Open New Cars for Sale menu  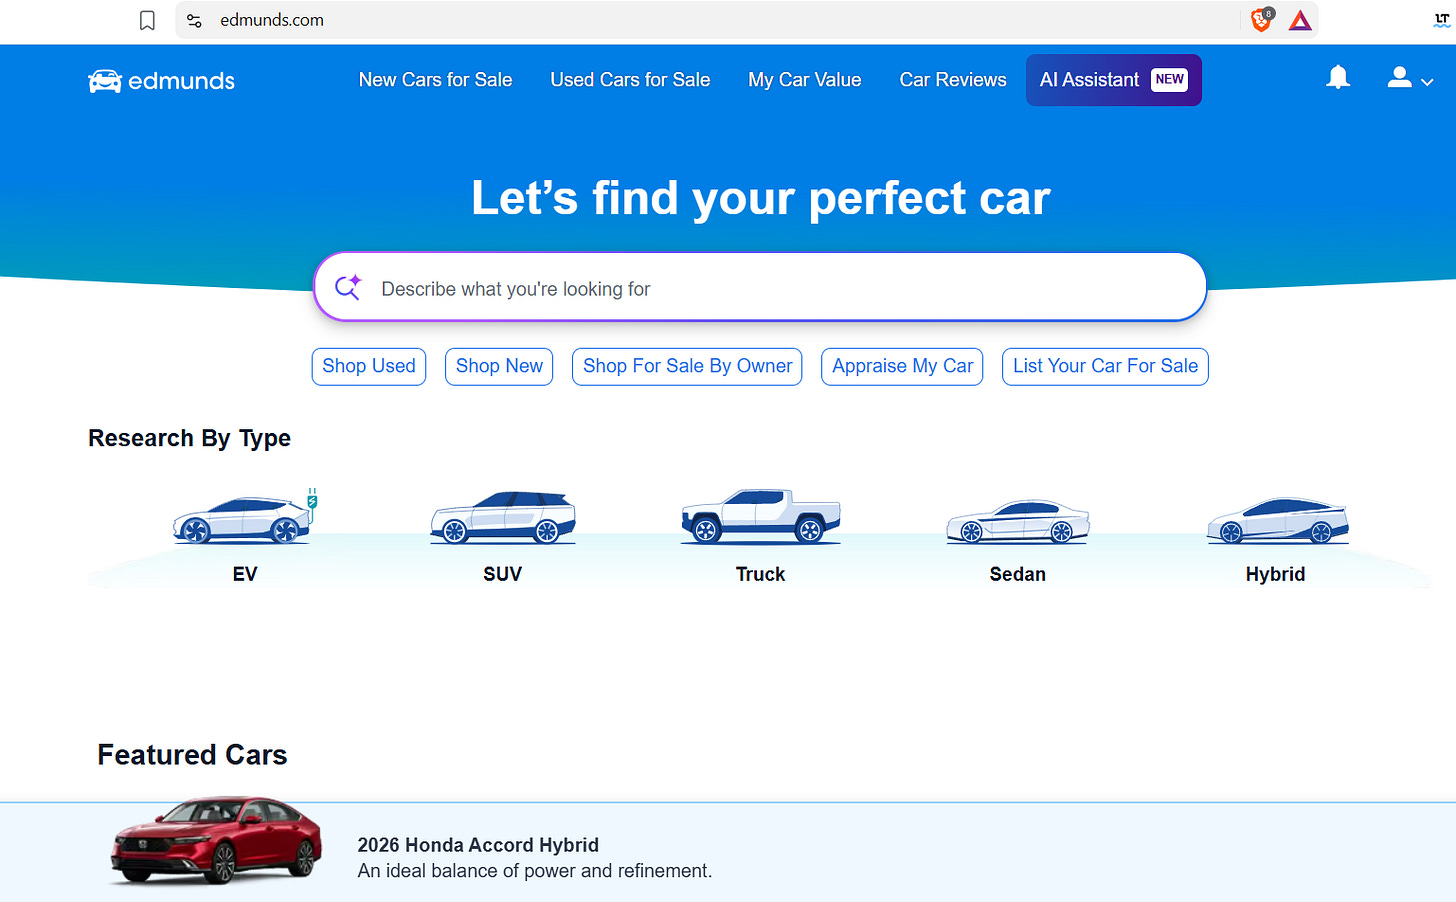click(435, 80)
